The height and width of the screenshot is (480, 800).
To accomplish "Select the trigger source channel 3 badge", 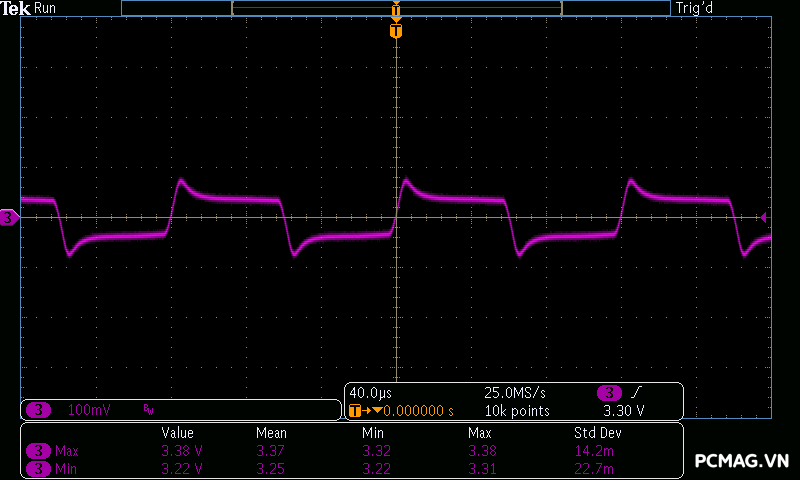I will [x=609, y=392].
